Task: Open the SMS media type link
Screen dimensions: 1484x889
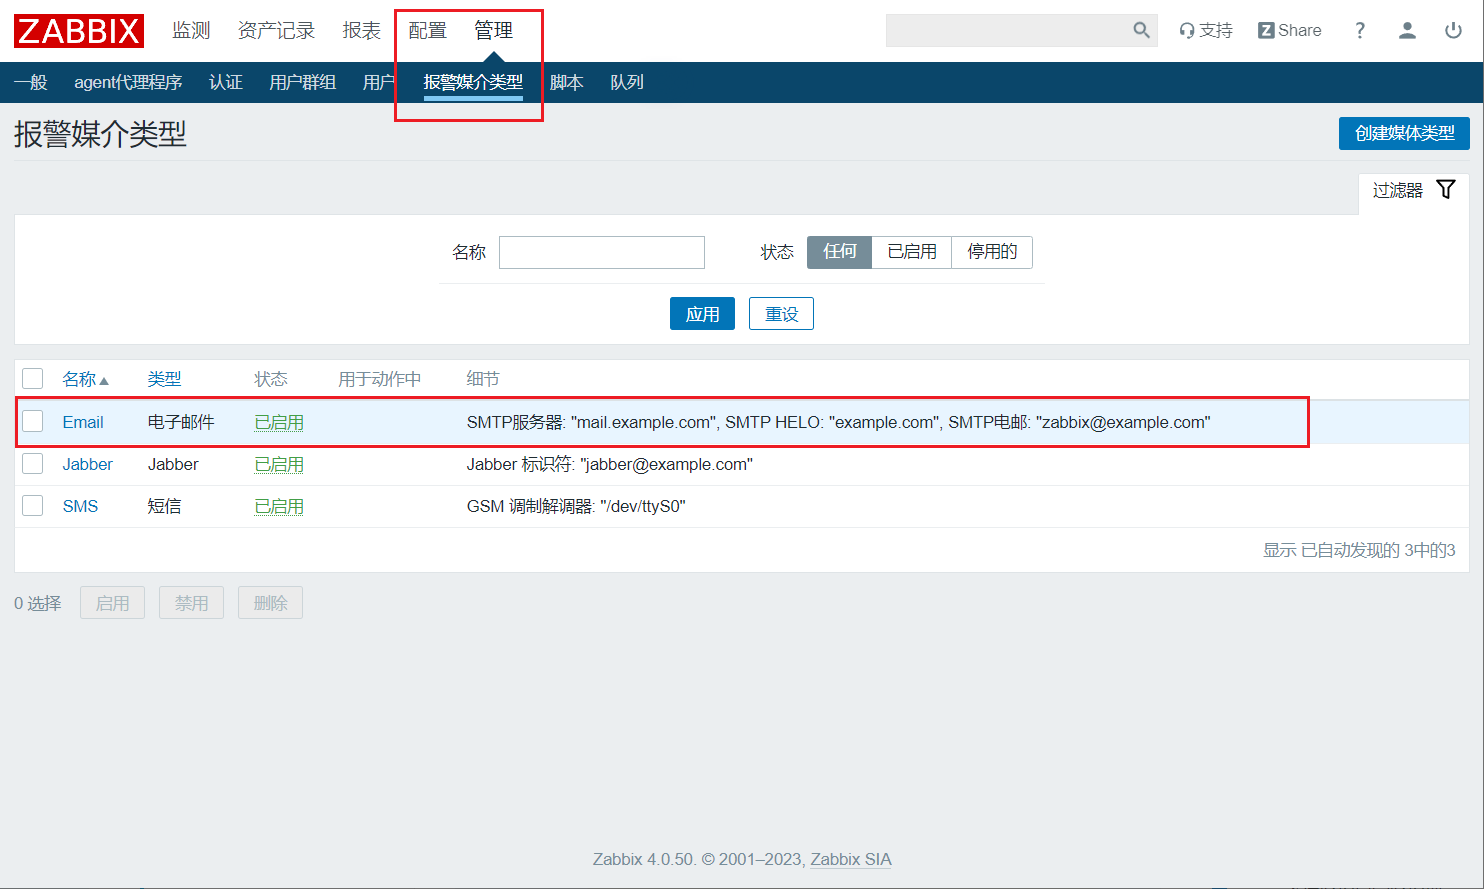Action: pos(80,506)
